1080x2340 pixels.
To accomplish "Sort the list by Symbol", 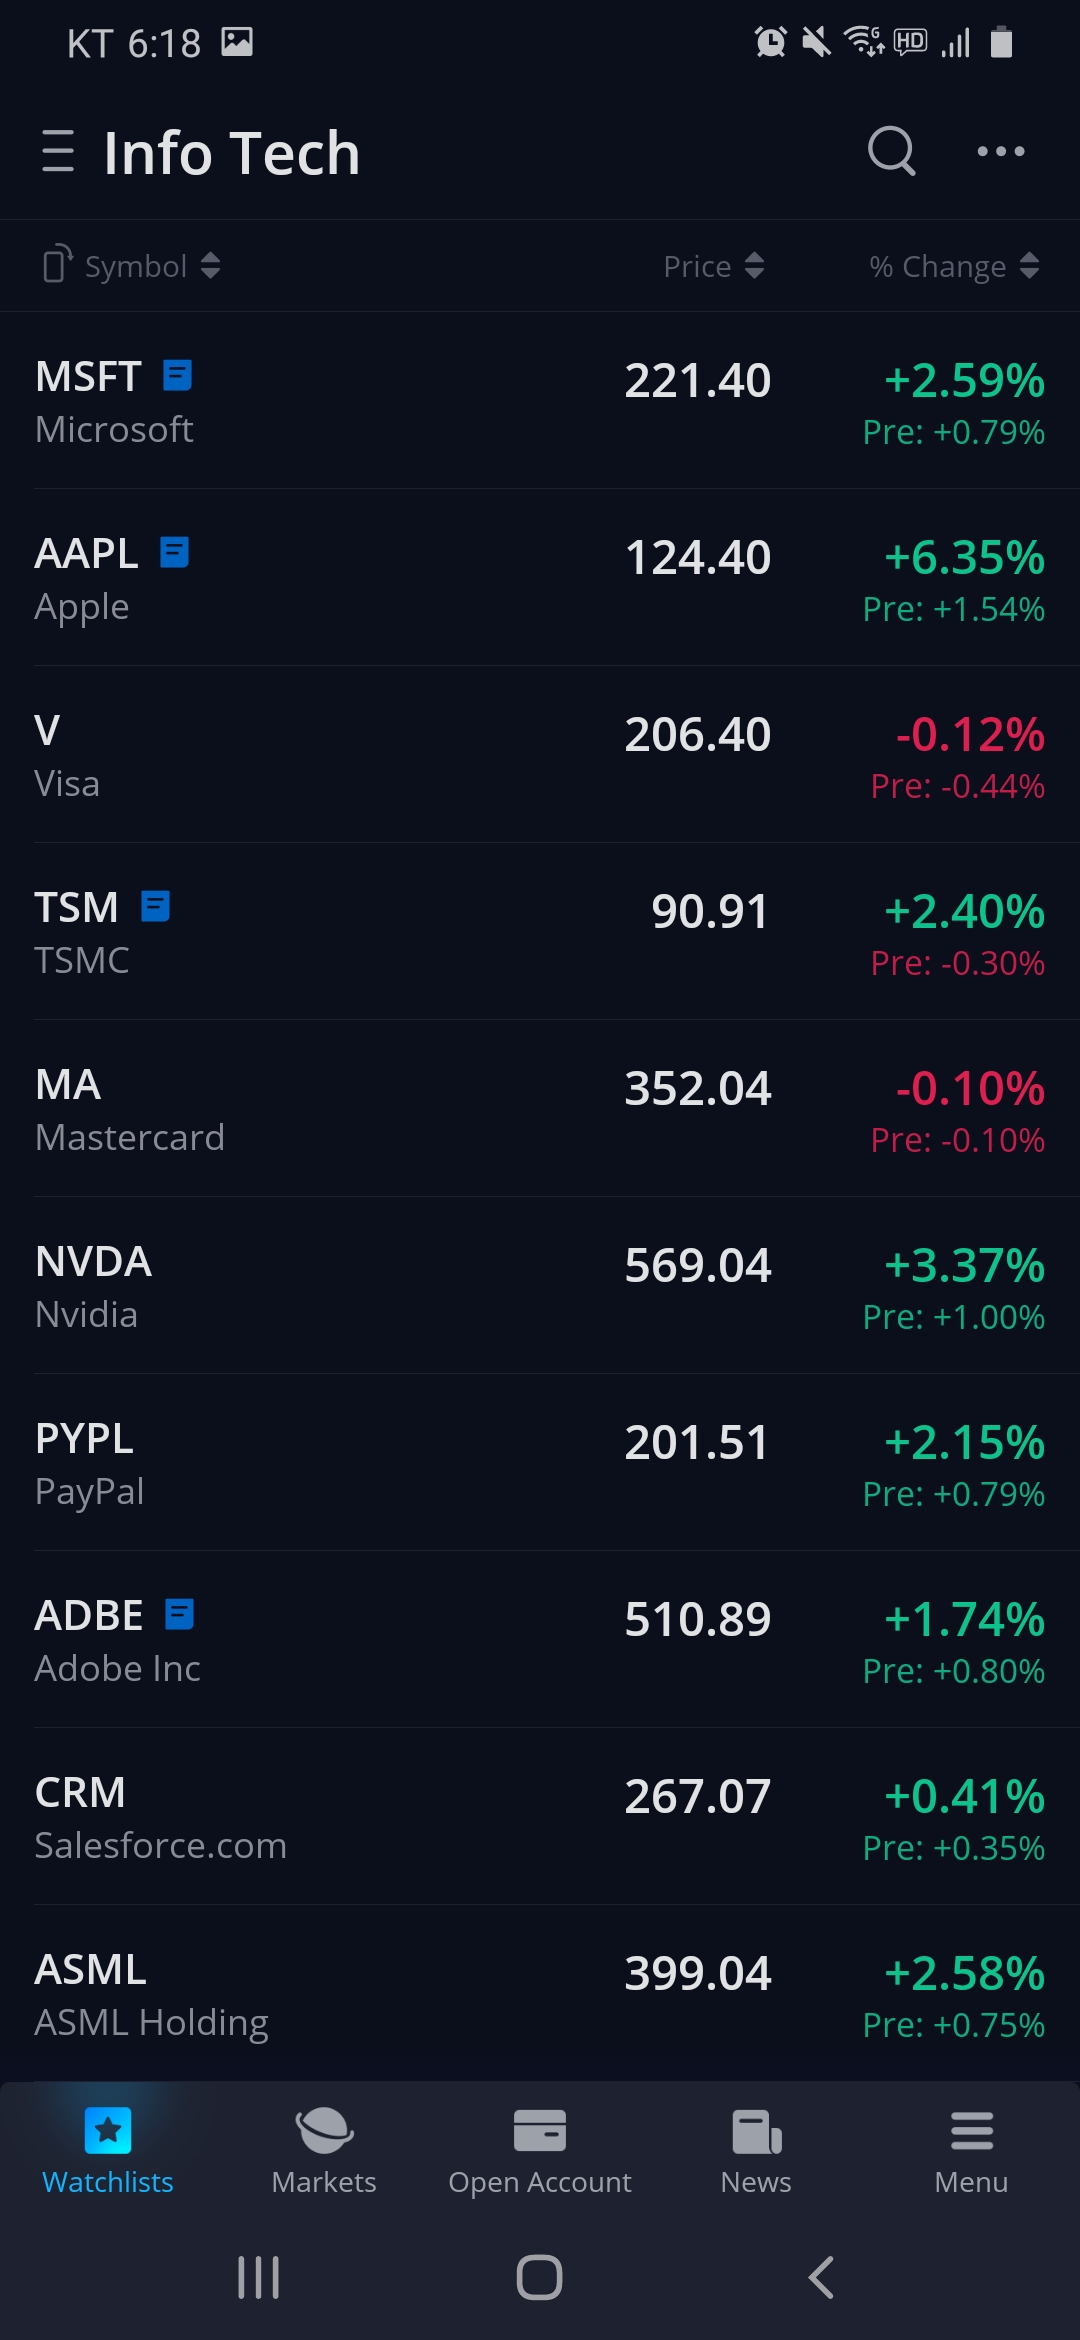I will pos(152,266).
